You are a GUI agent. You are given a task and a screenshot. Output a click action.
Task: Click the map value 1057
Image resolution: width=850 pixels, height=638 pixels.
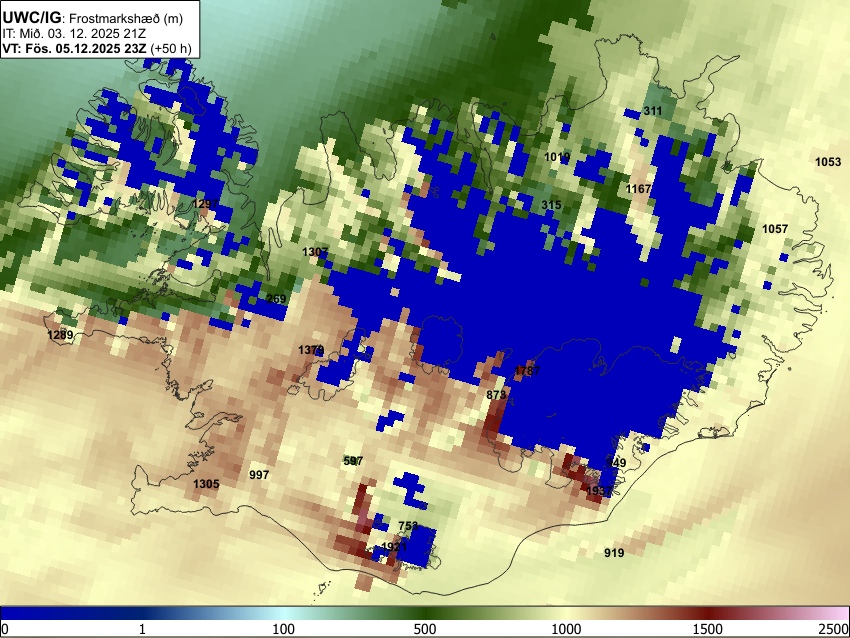(775, 229)
